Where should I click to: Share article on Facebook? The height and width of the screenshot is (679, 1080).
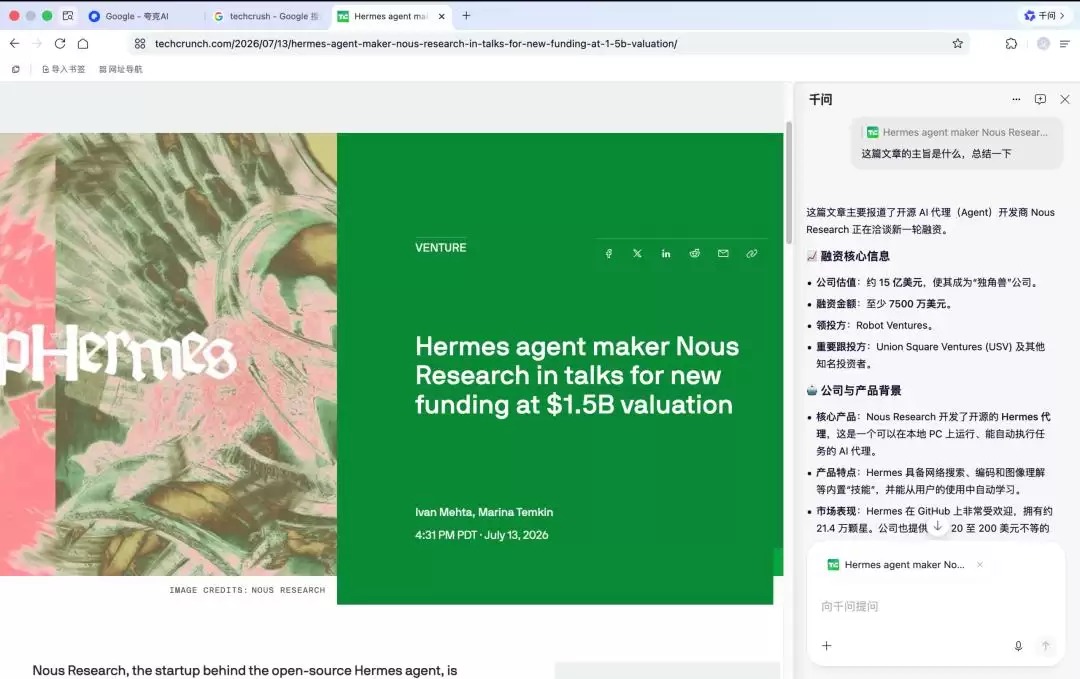tap(609, 253)
